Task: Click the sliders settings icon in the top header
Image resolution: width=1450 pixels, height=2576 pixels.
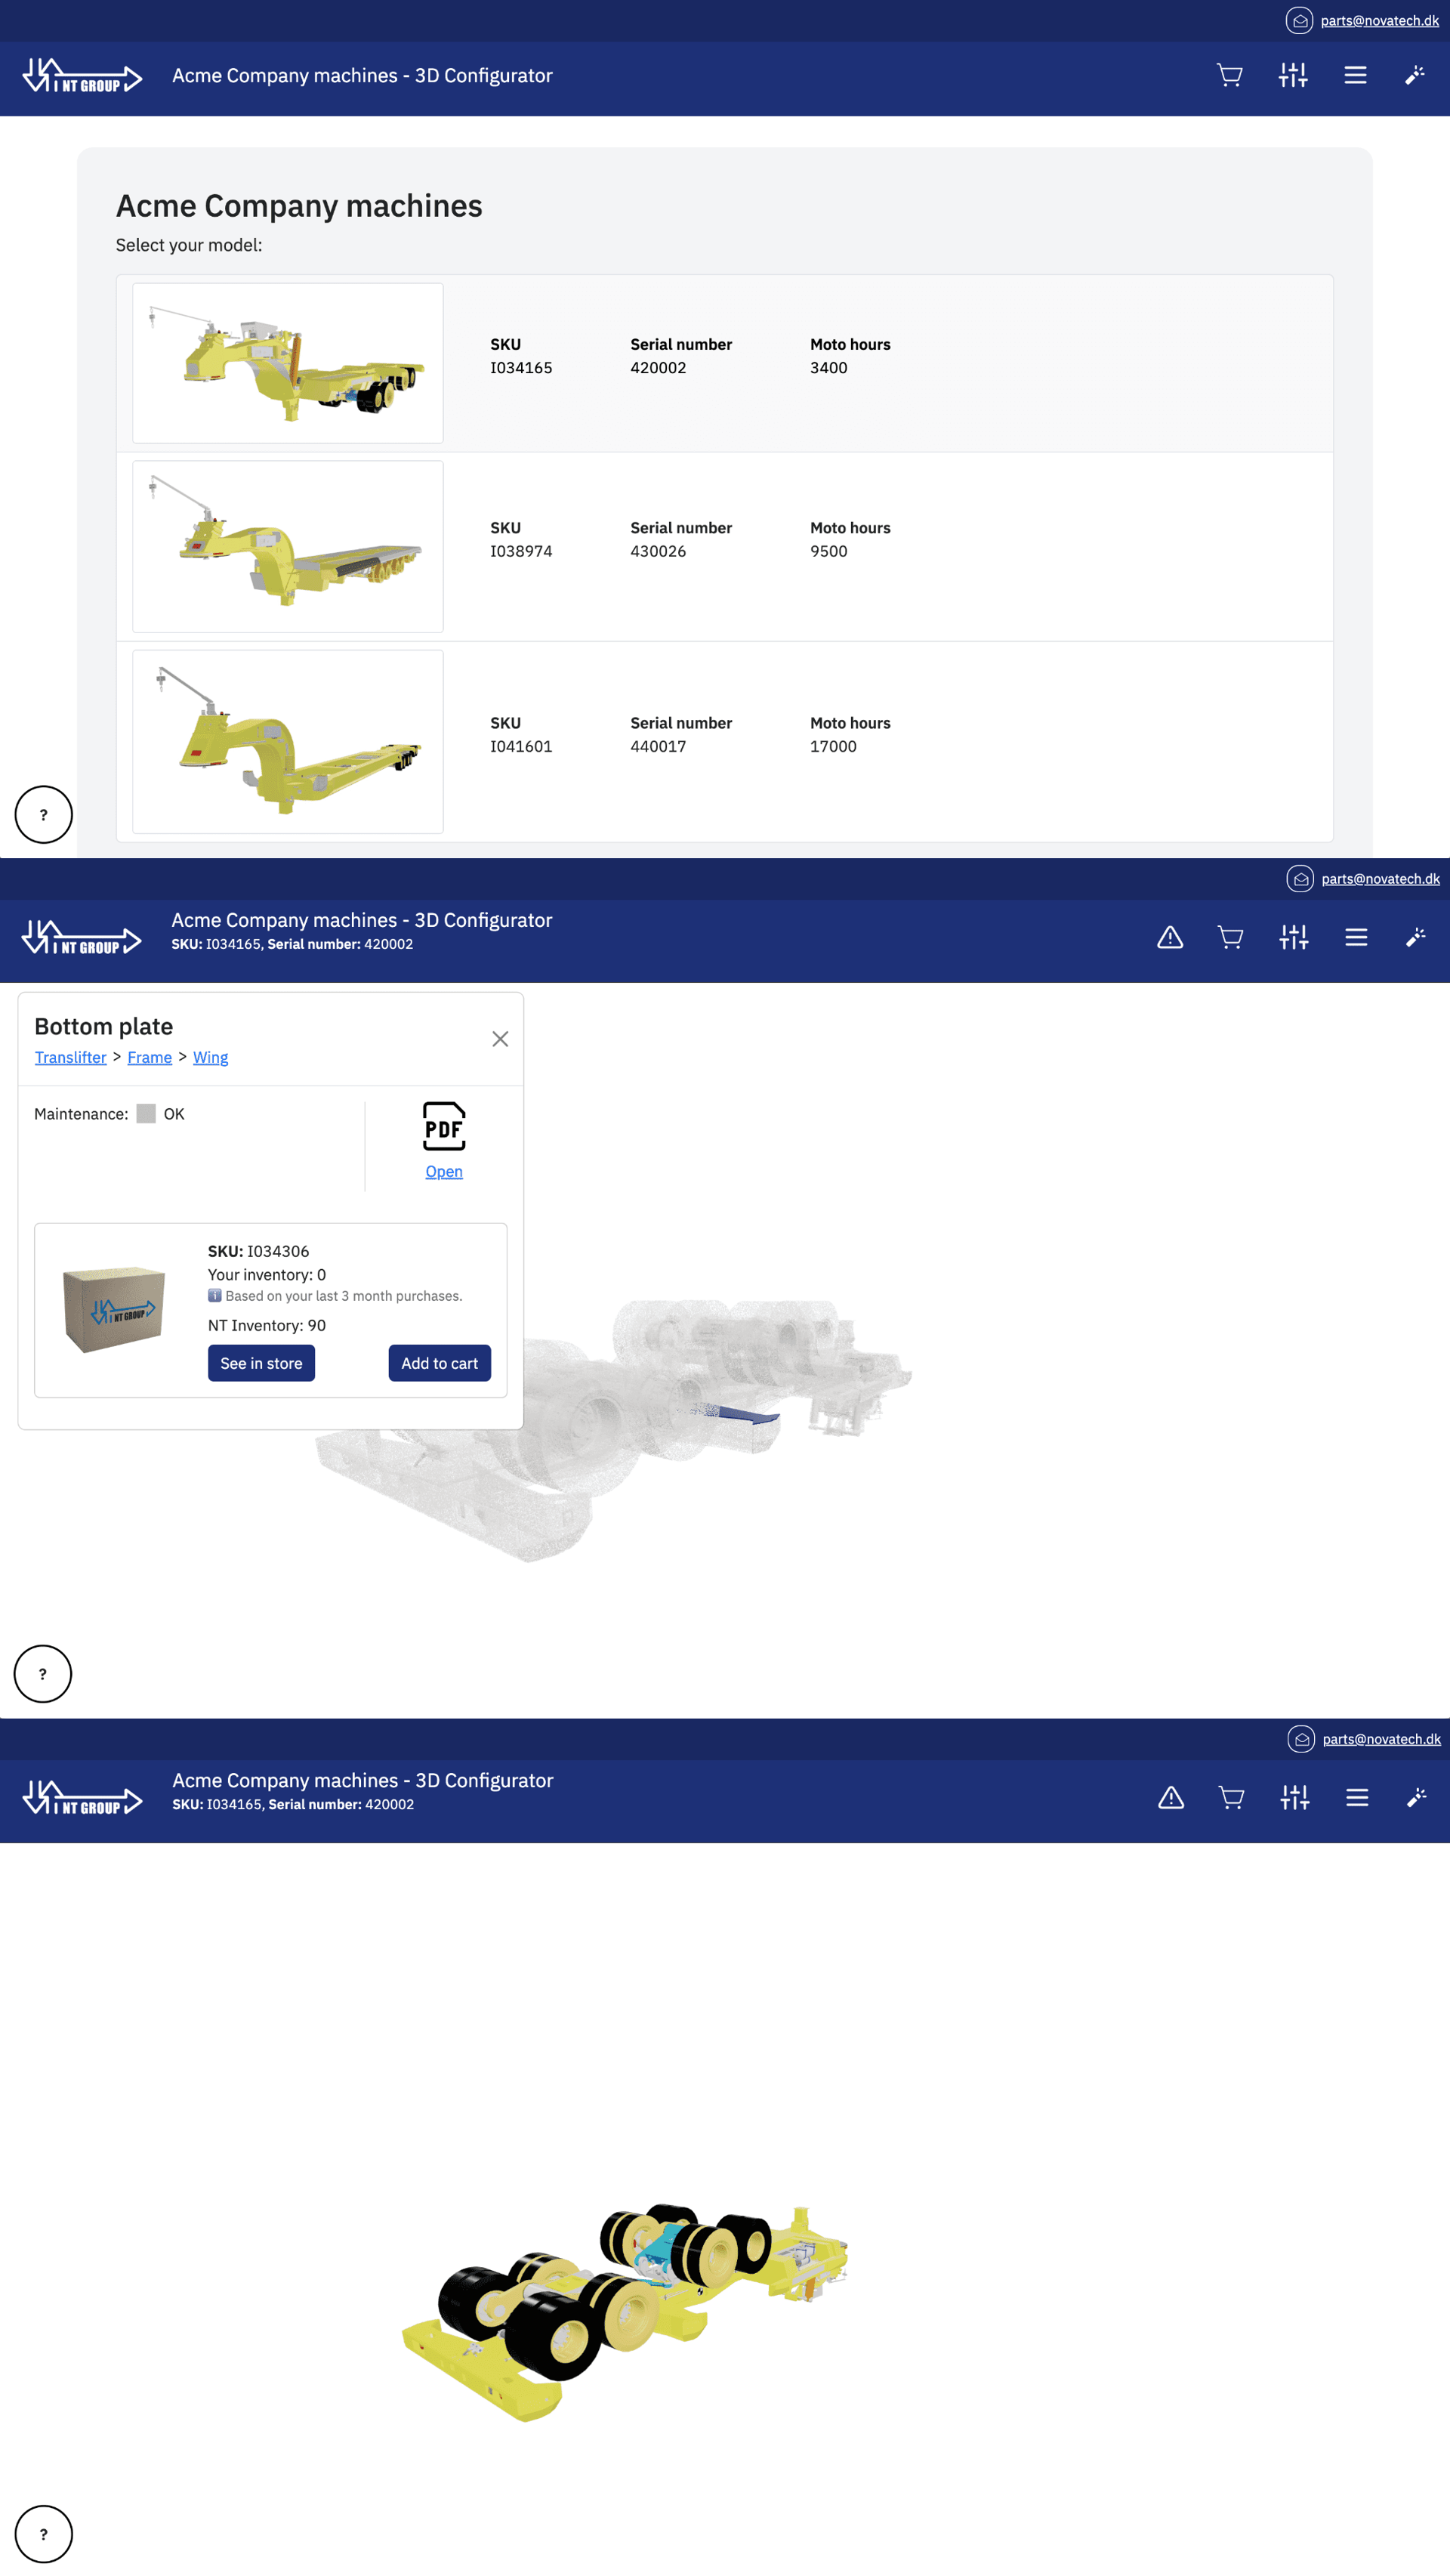Action: 1292,75
